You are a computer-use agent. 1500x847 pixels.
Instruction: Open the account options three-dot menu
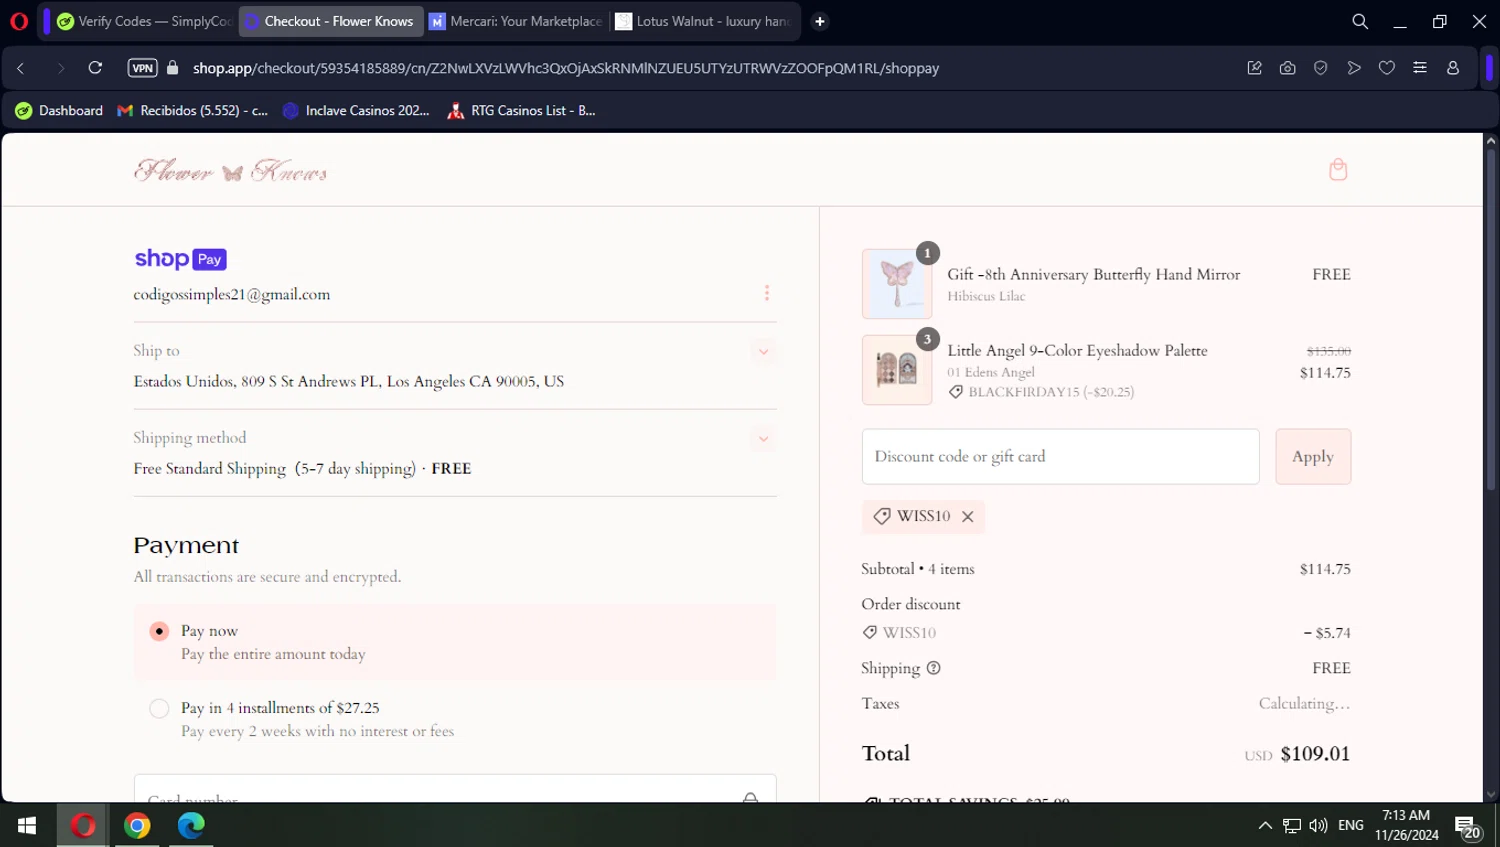tap(767, 293)
